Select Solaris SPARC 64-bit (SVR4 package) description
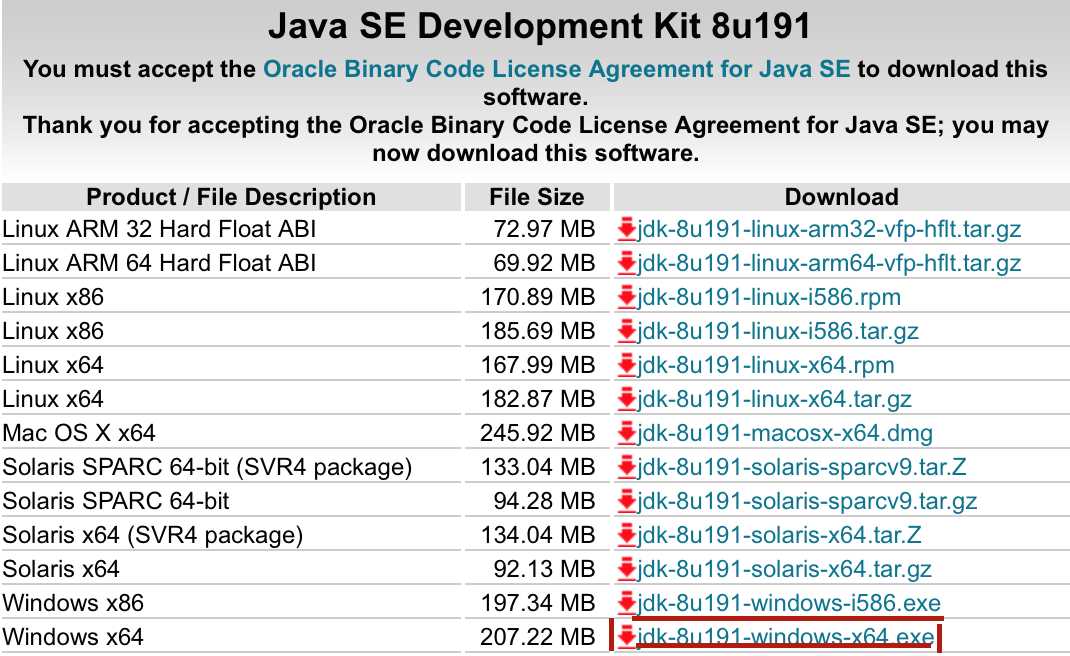This screenshot has width=1070, height=656. pyautogui.click(x=207, y=467)
